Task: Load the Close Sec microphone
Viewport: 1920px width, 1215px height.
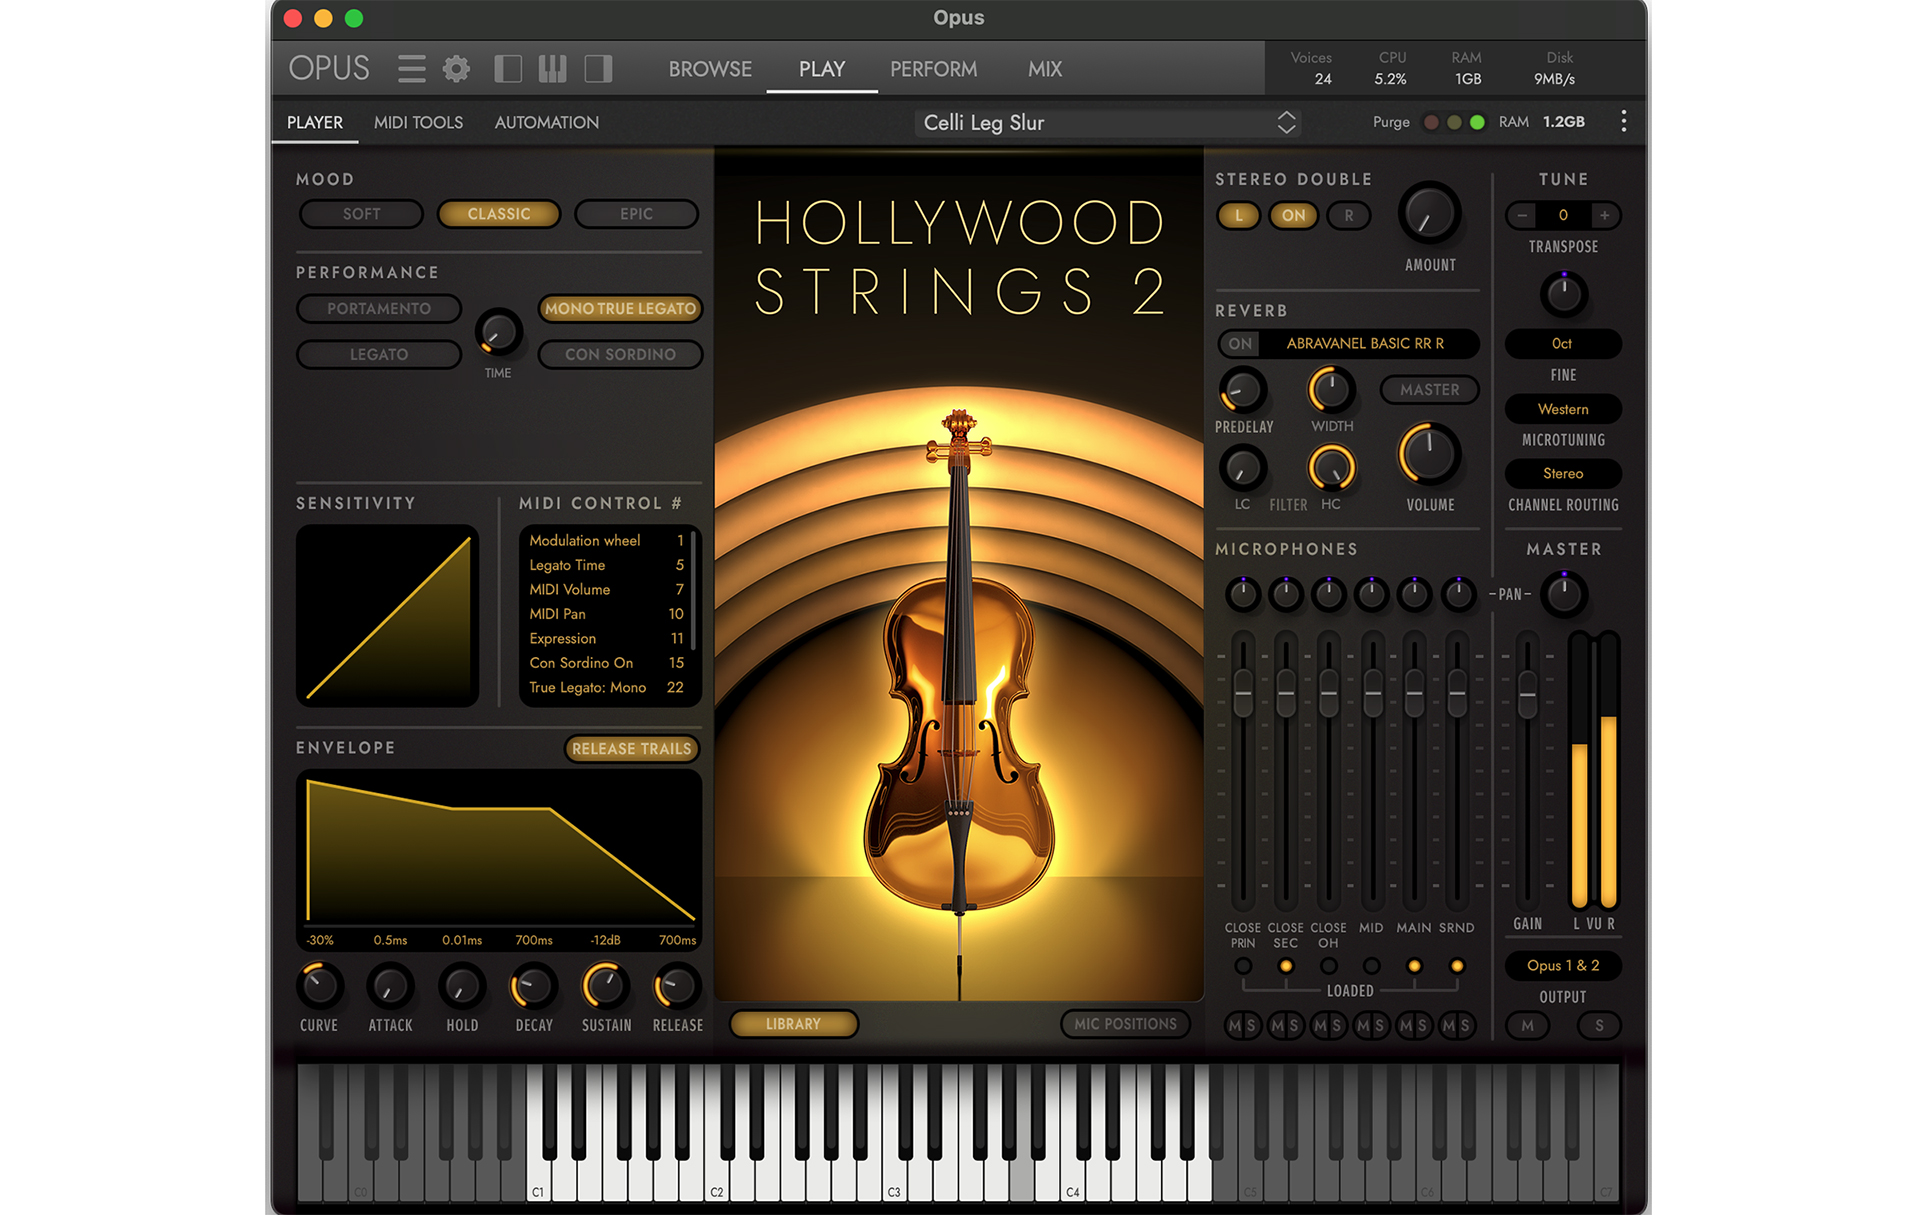Action: click(1286, 966)
